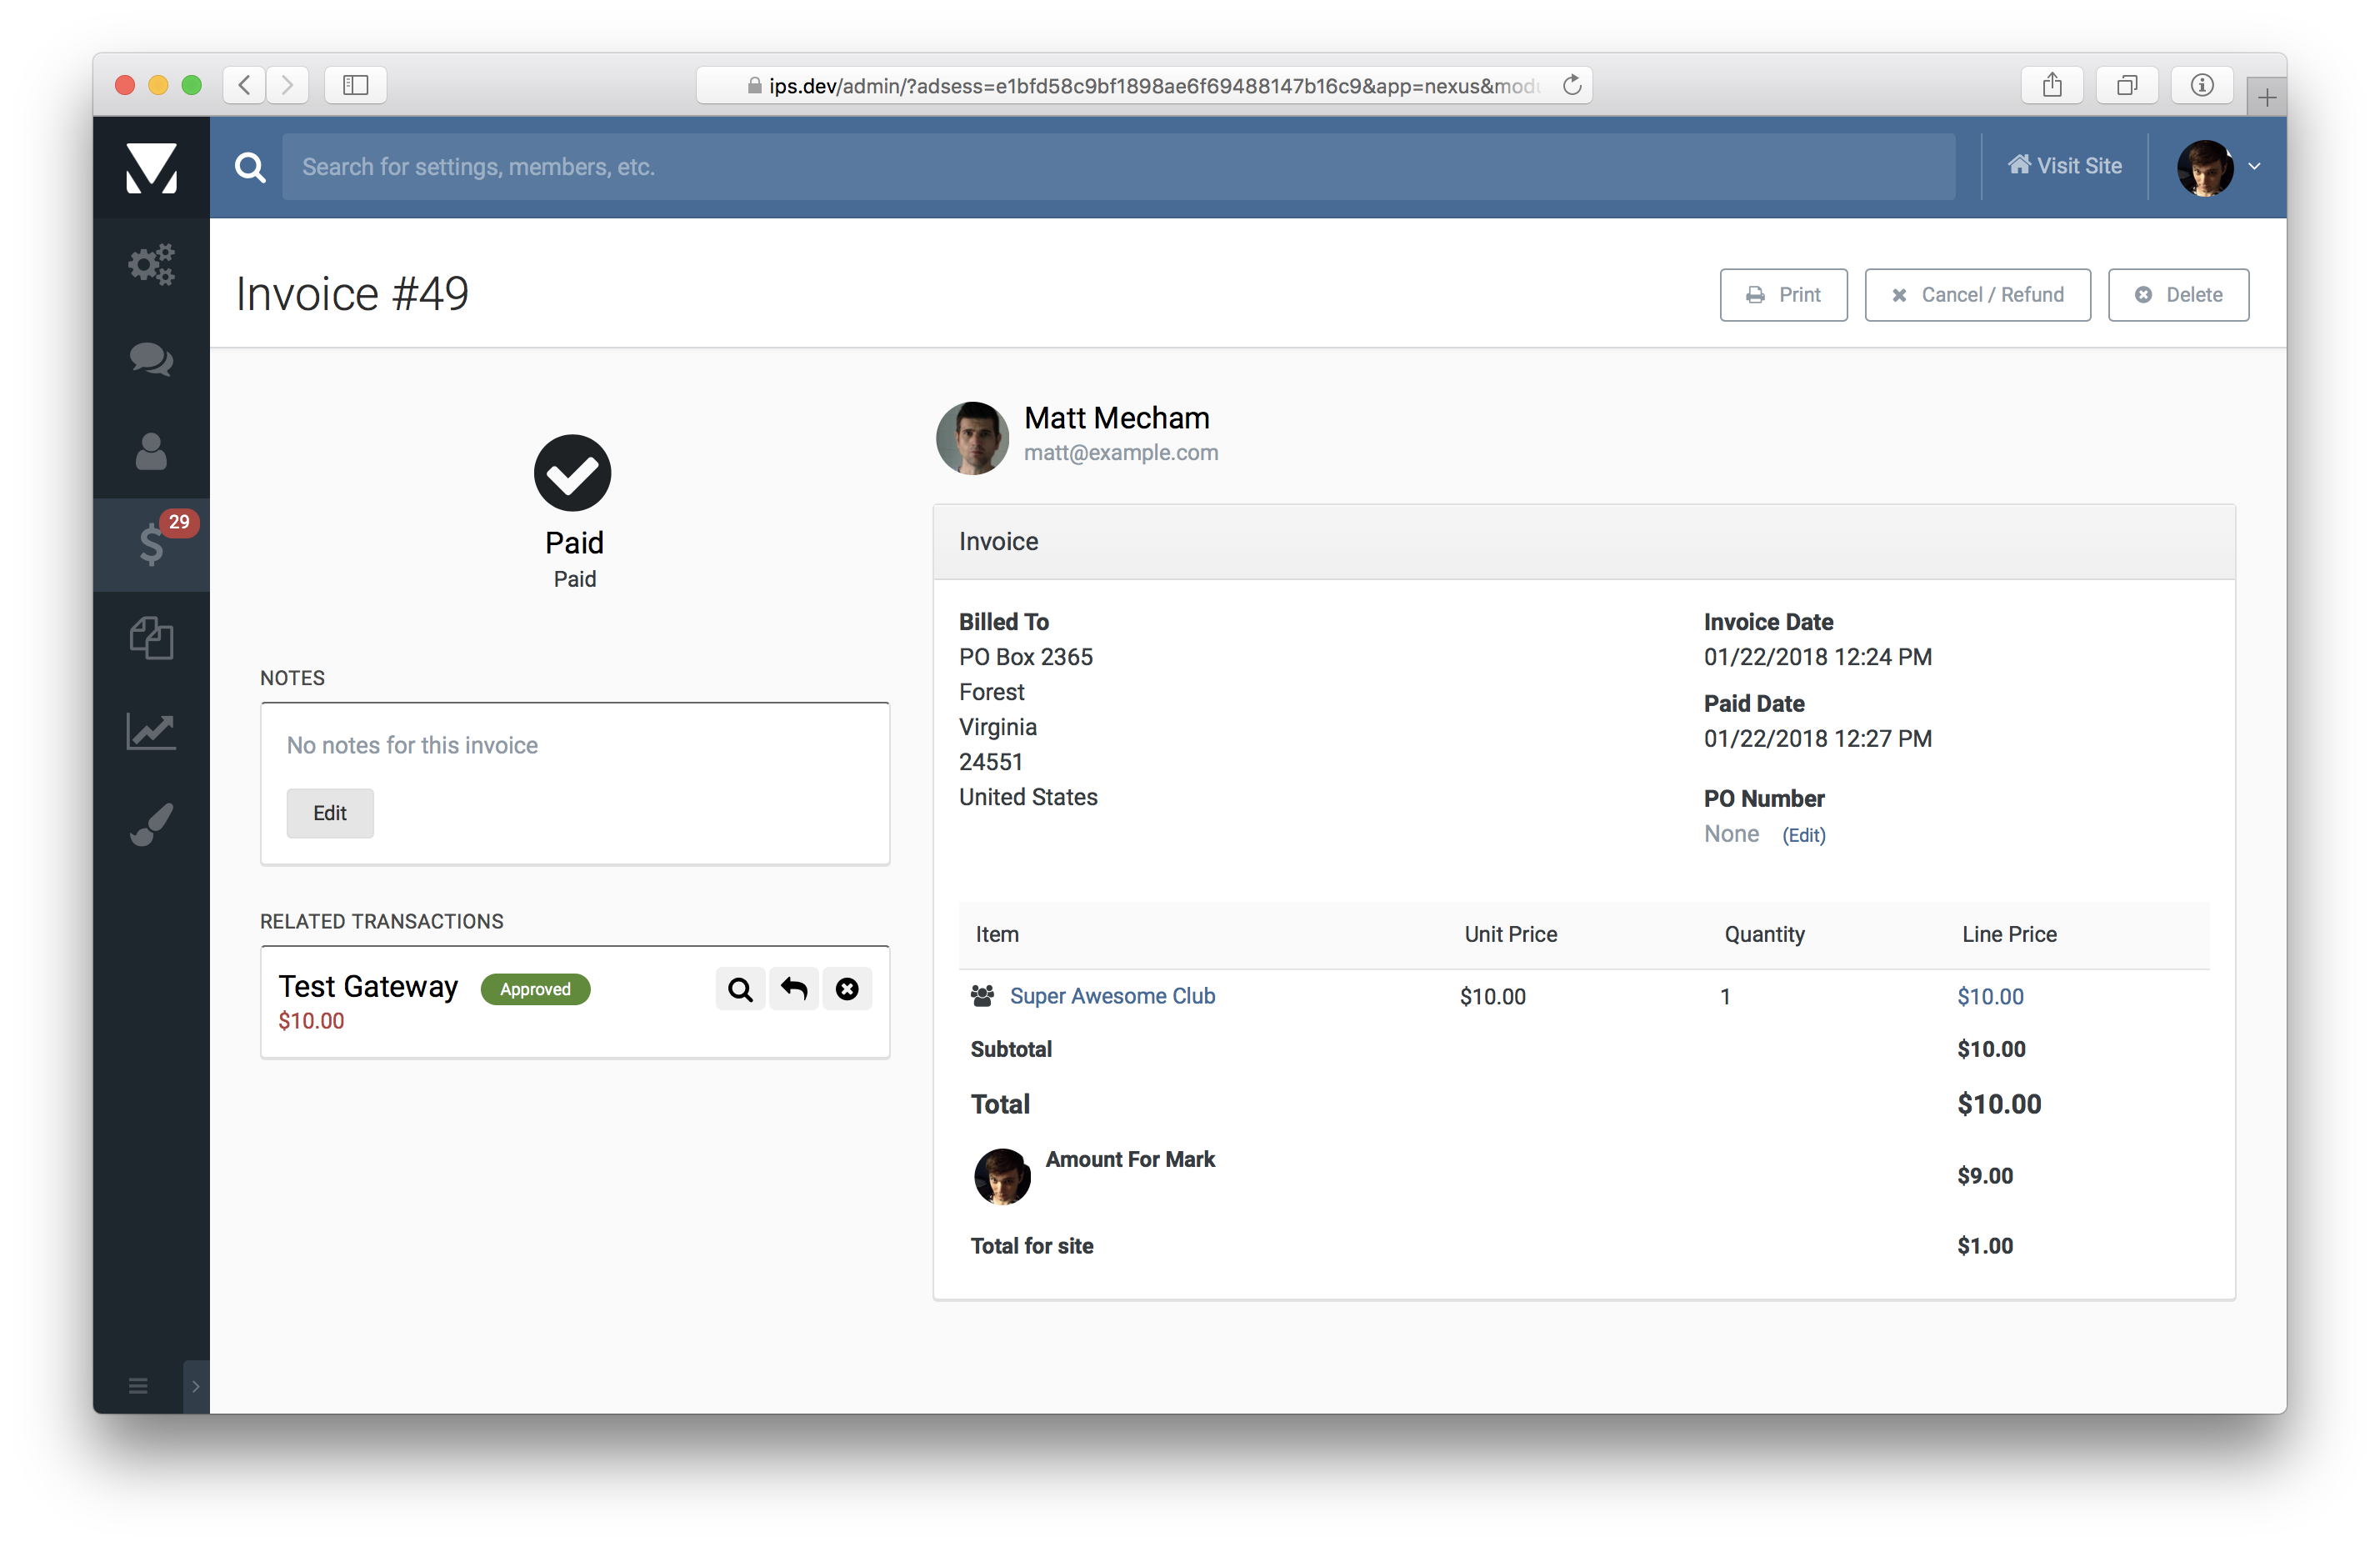Edit the invoice notes
Image resolution: width=2380 pixels, height=1547 pixels.
click(330, 813)
